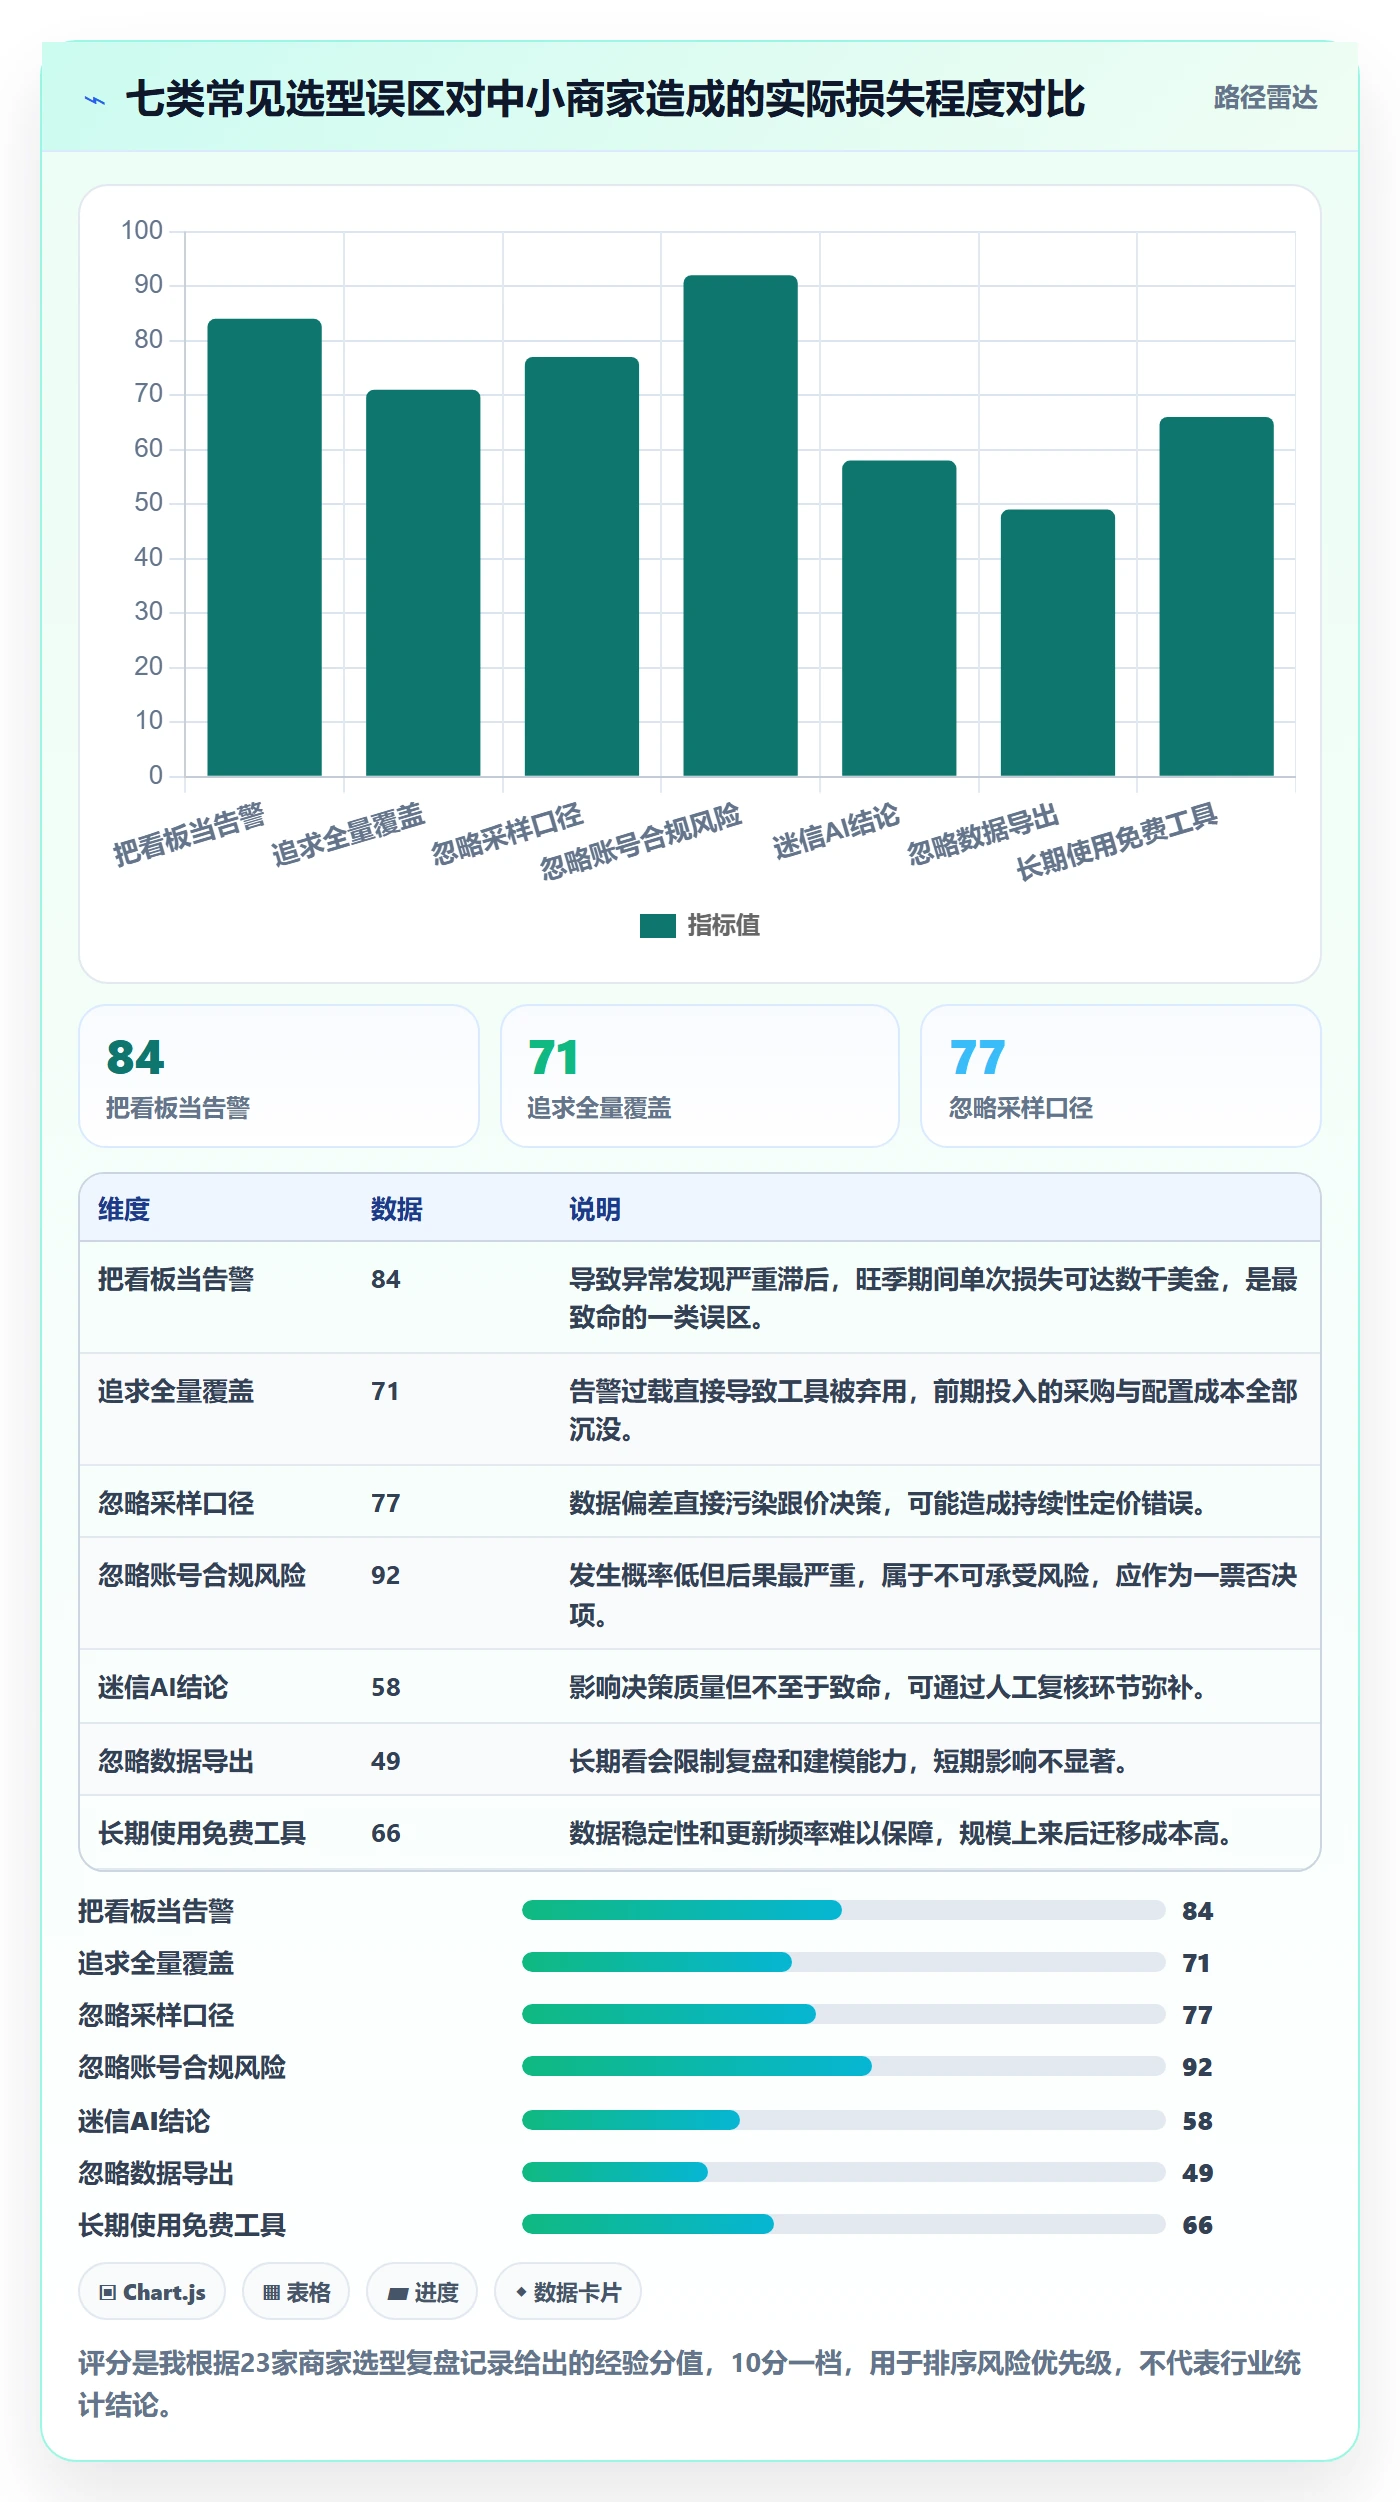Viewport: 1400px width, 2502px height.
Task: Click the data card showing 84
Action: pyautogui.click(x=279, y=1076)
